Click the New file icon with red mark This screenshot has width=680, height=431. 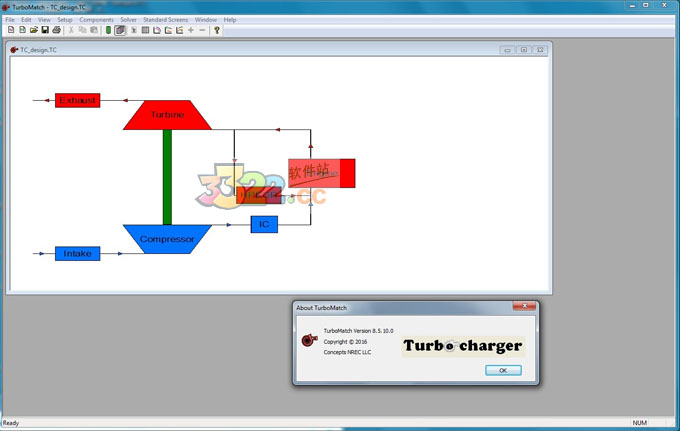click(11, 30)
